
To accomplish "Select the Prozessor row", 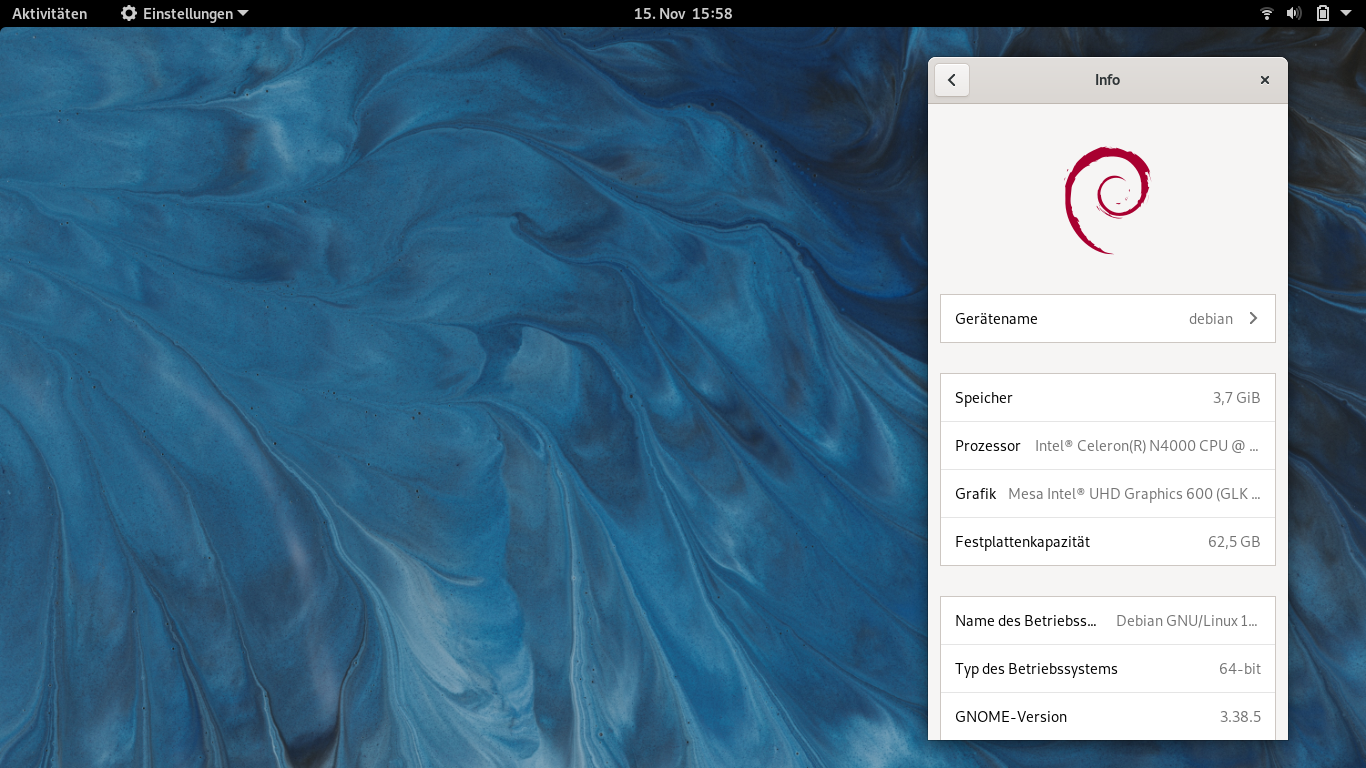I will click(x=1107, y=446).
